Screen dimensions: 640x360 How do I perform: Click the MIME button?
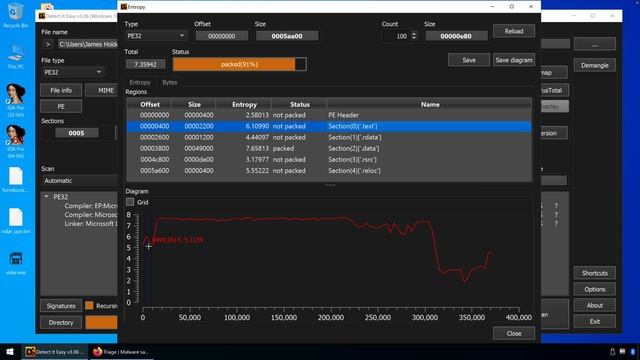(x=102, y=90)
